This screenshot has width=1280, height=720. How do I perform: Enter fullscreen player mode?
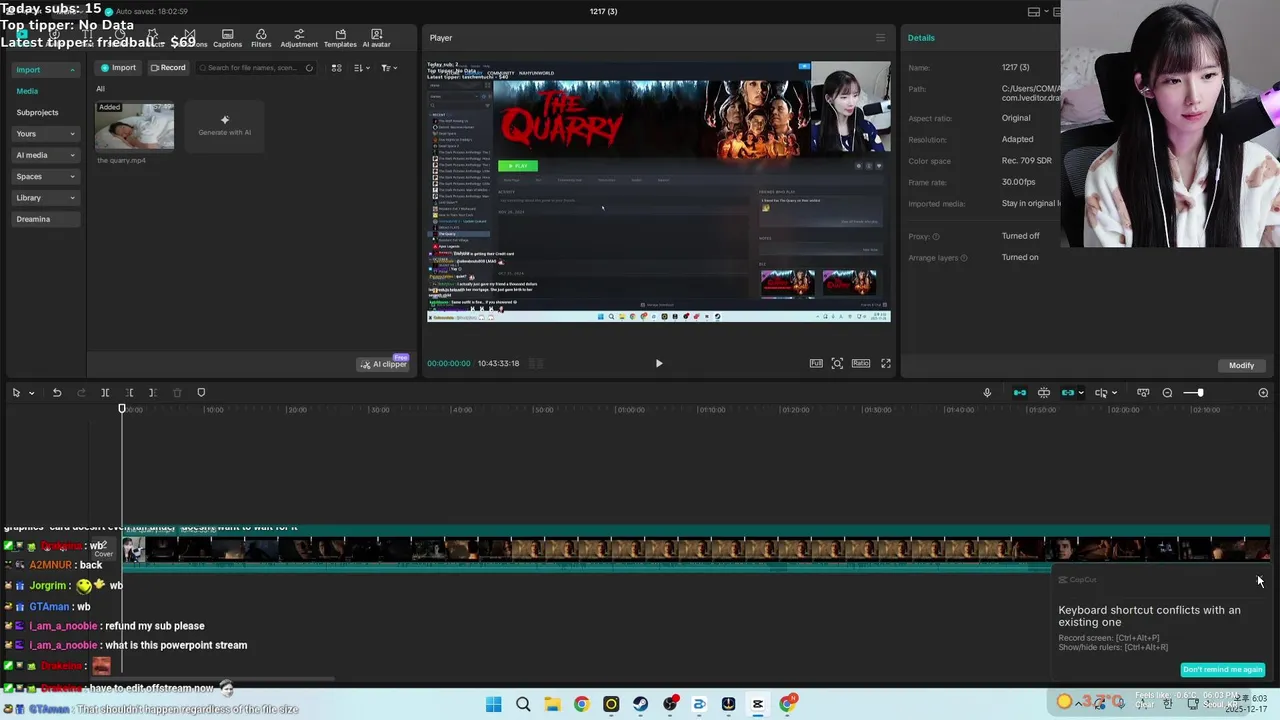[x=886, y=363]
